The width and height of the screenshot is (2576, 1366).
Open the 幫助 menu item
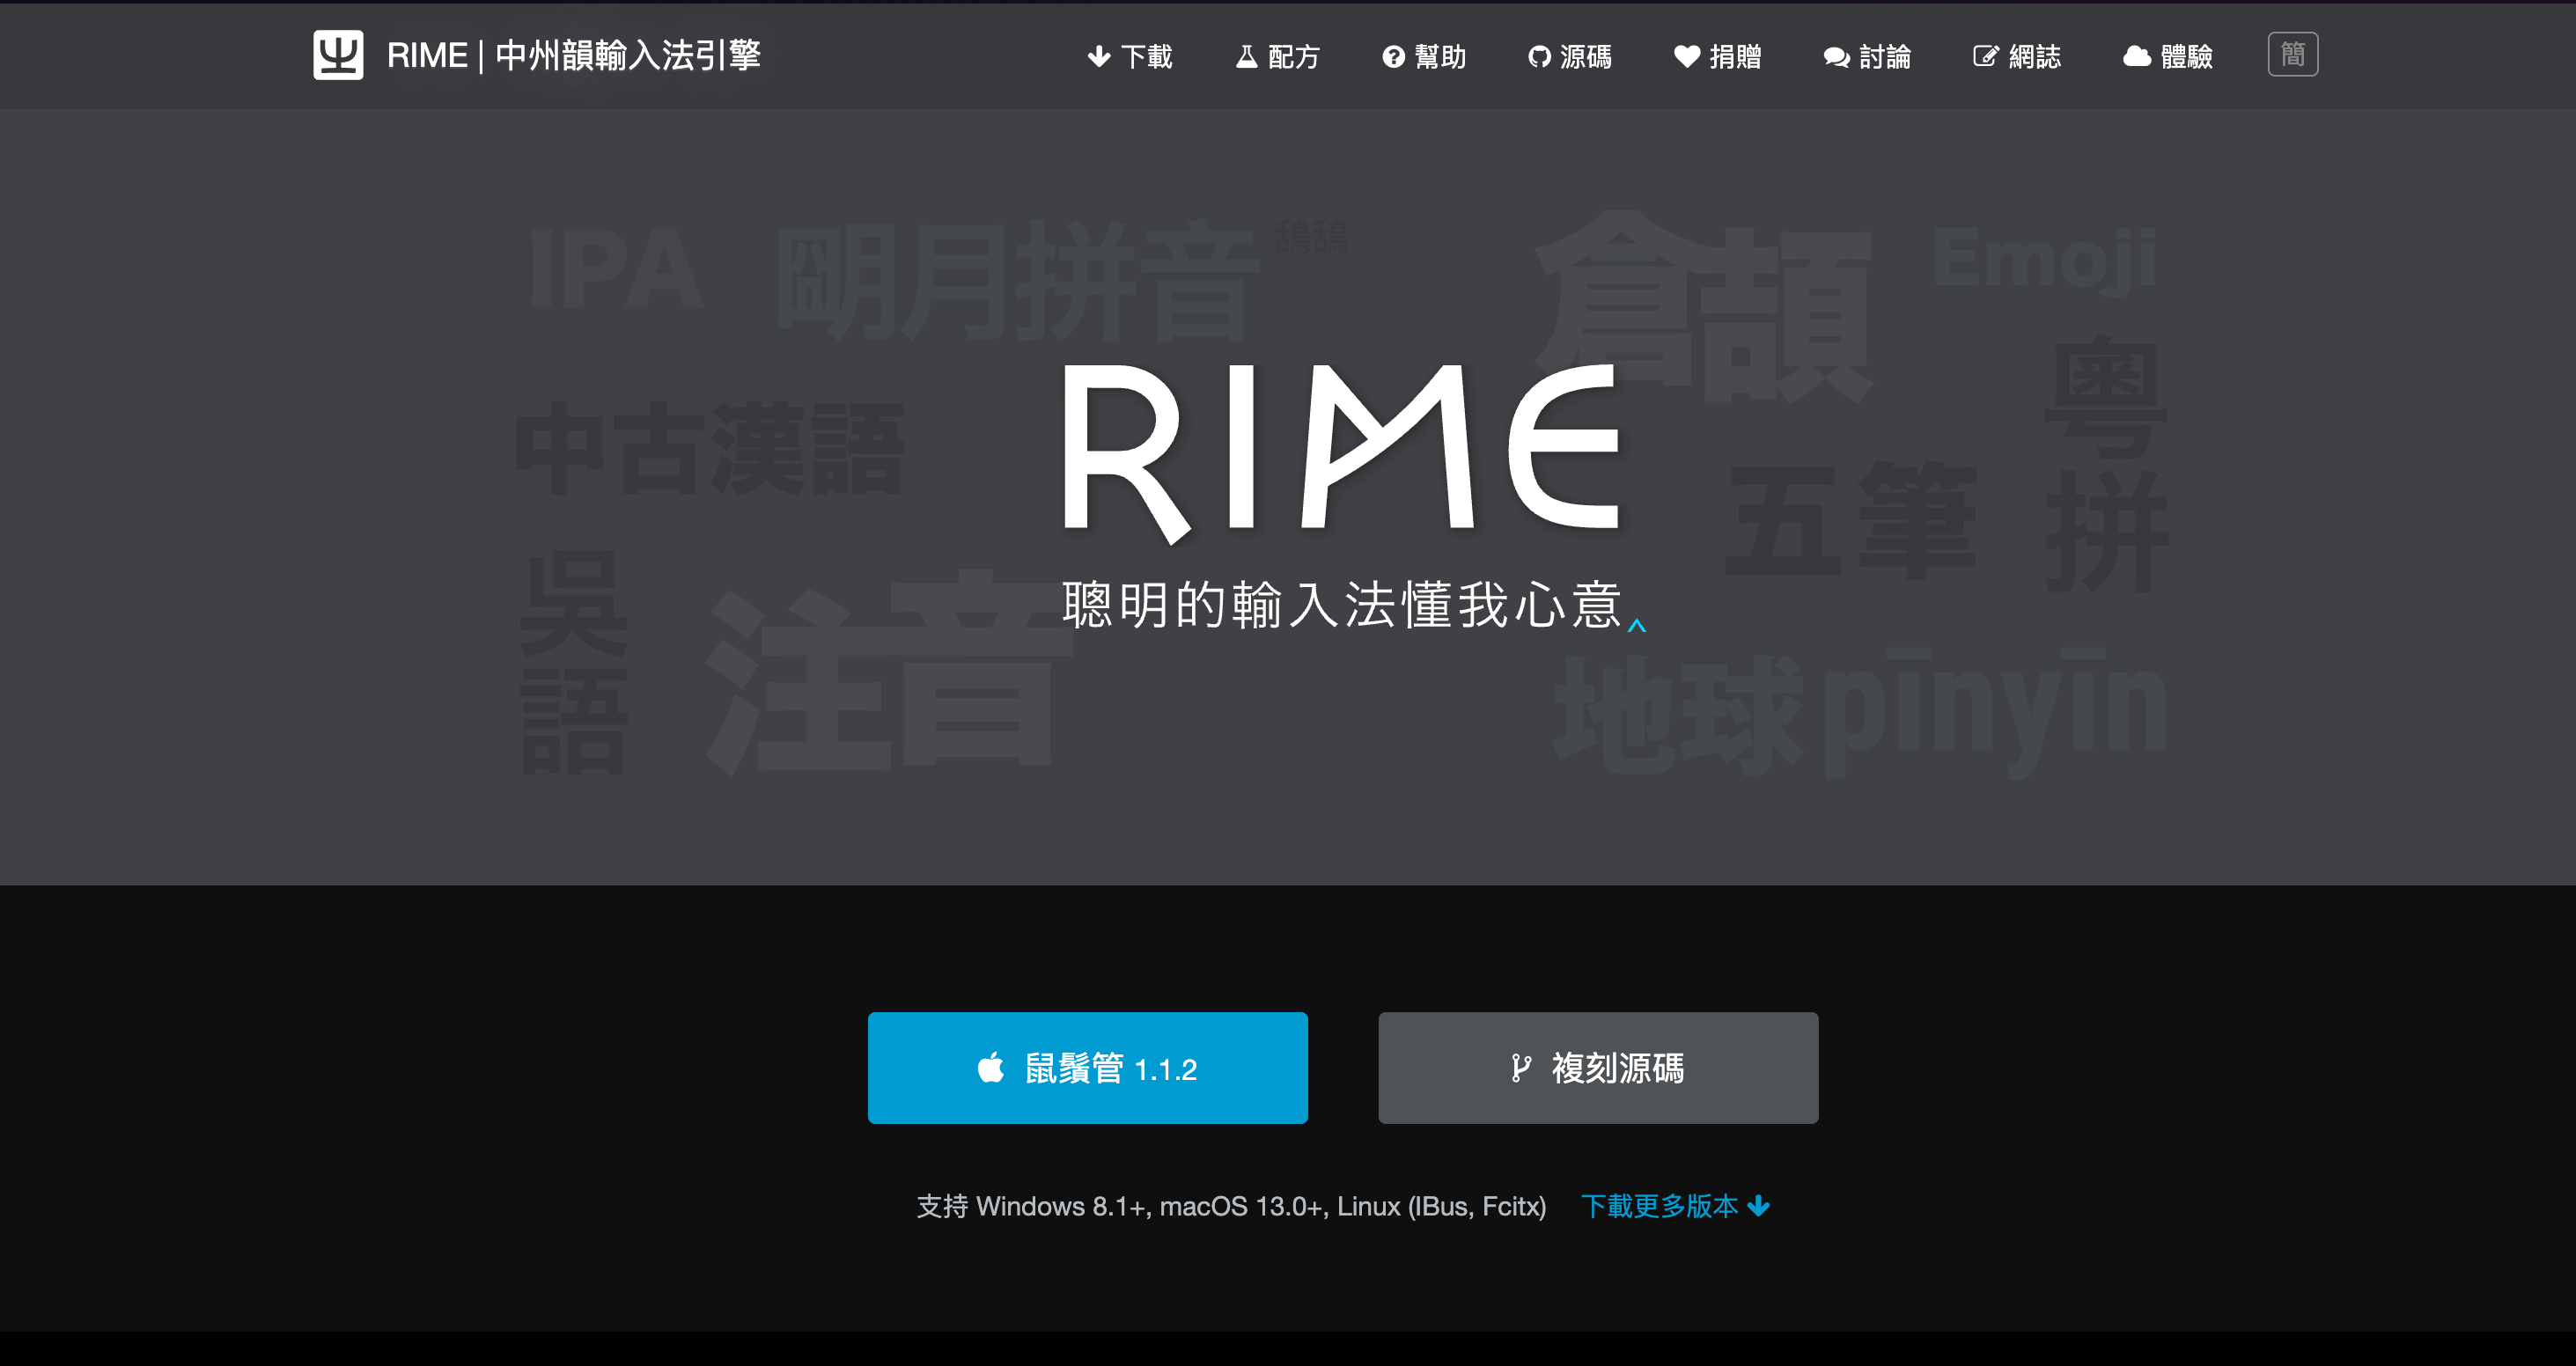(x=1424, y=57)
